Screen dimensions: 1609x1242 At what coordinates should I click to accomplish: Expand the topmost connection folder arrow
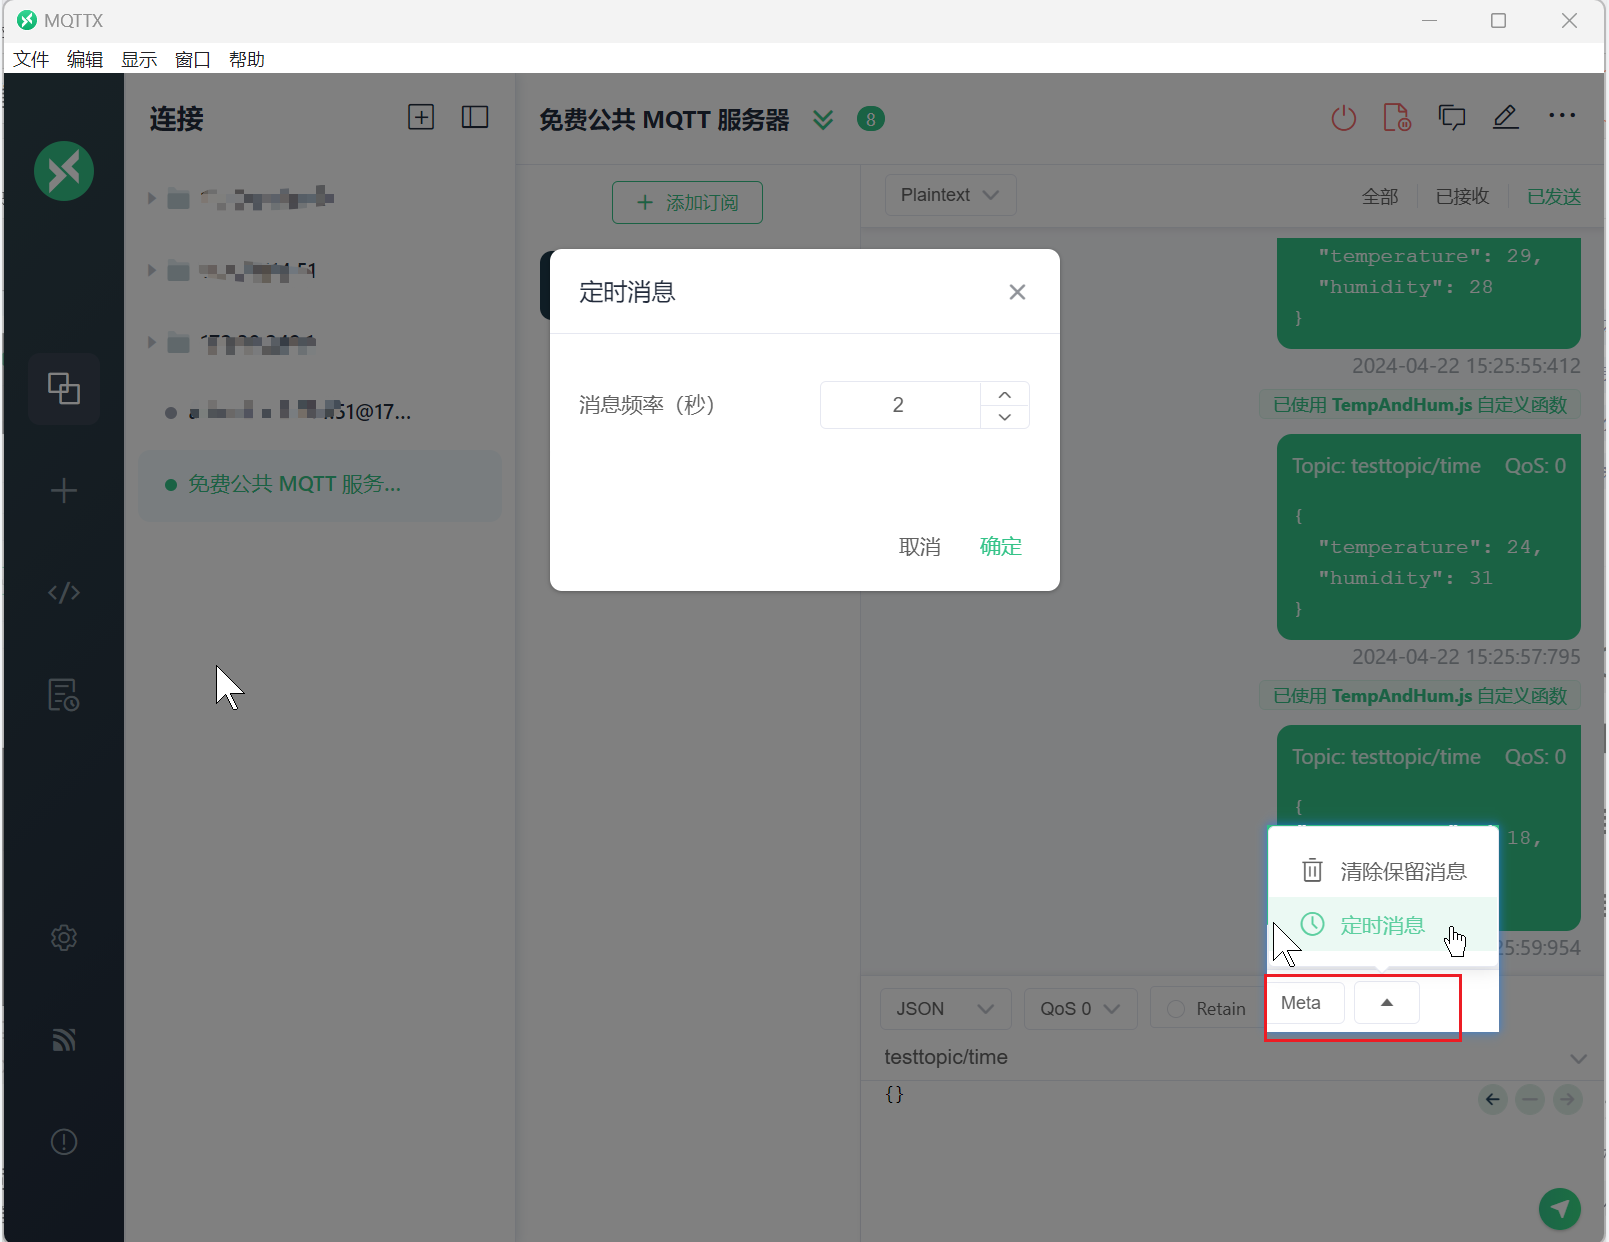point(151,198)
